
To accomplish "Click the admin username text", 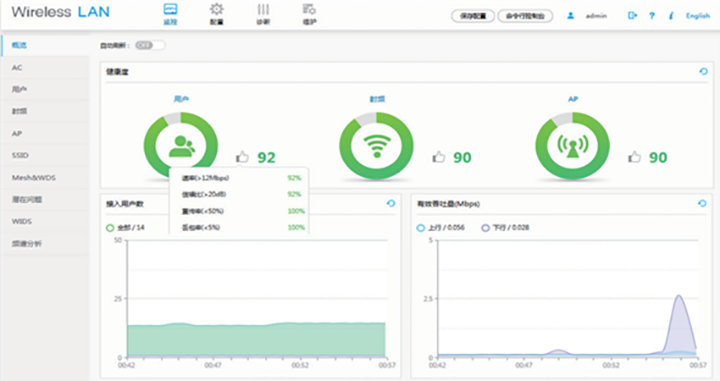I will click(596, 16).
